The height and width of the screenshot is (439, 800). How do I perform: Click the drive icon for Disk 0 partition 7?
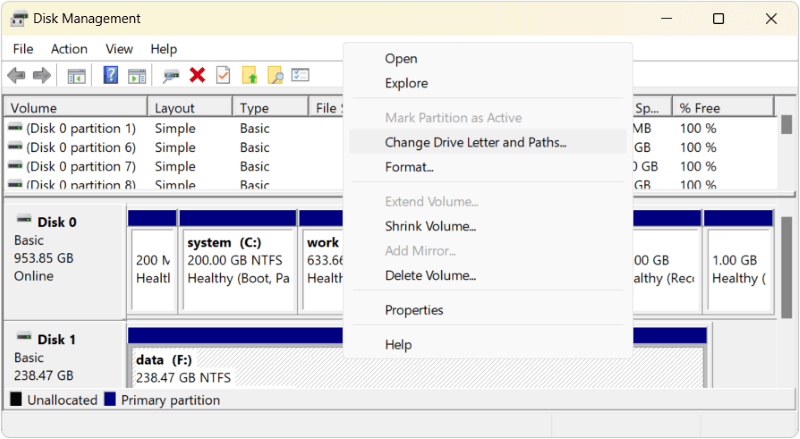[15, 165]
